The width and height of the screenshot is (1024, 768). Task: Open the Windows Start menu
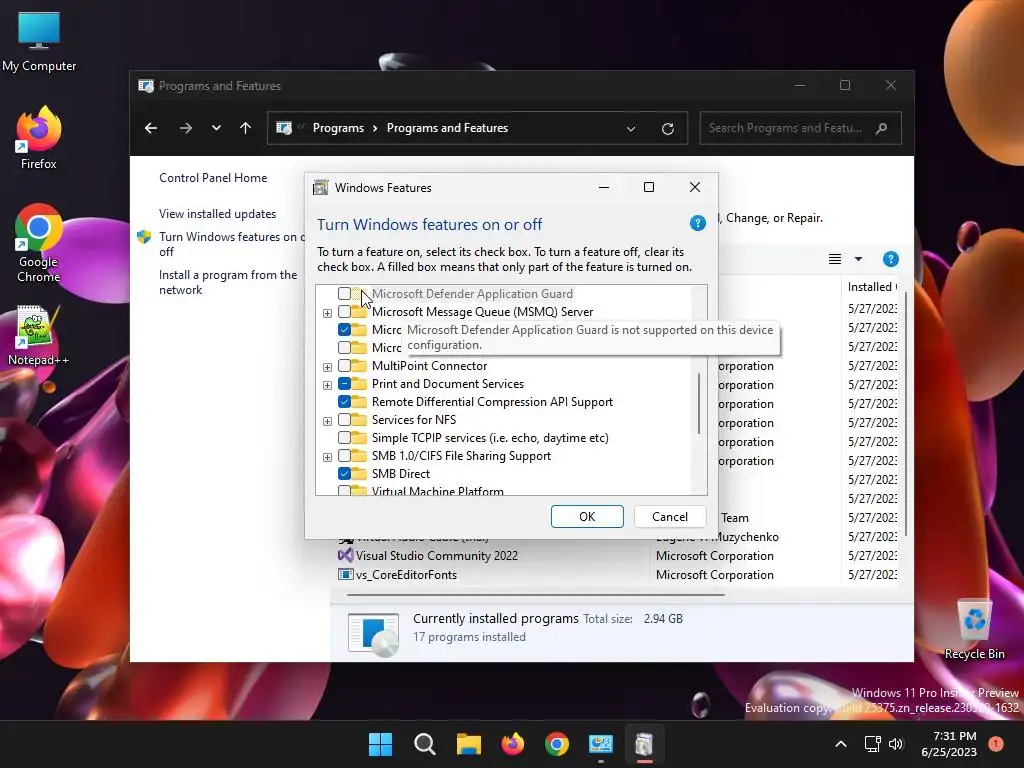point(380,744)
